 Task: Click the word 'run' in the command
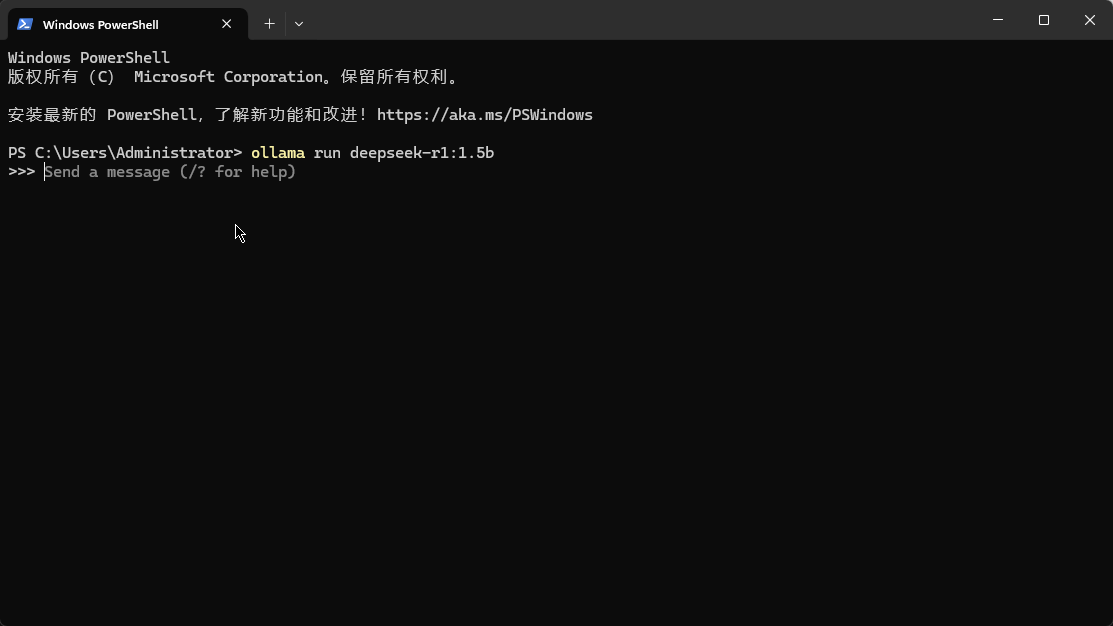tap(327, 153)
